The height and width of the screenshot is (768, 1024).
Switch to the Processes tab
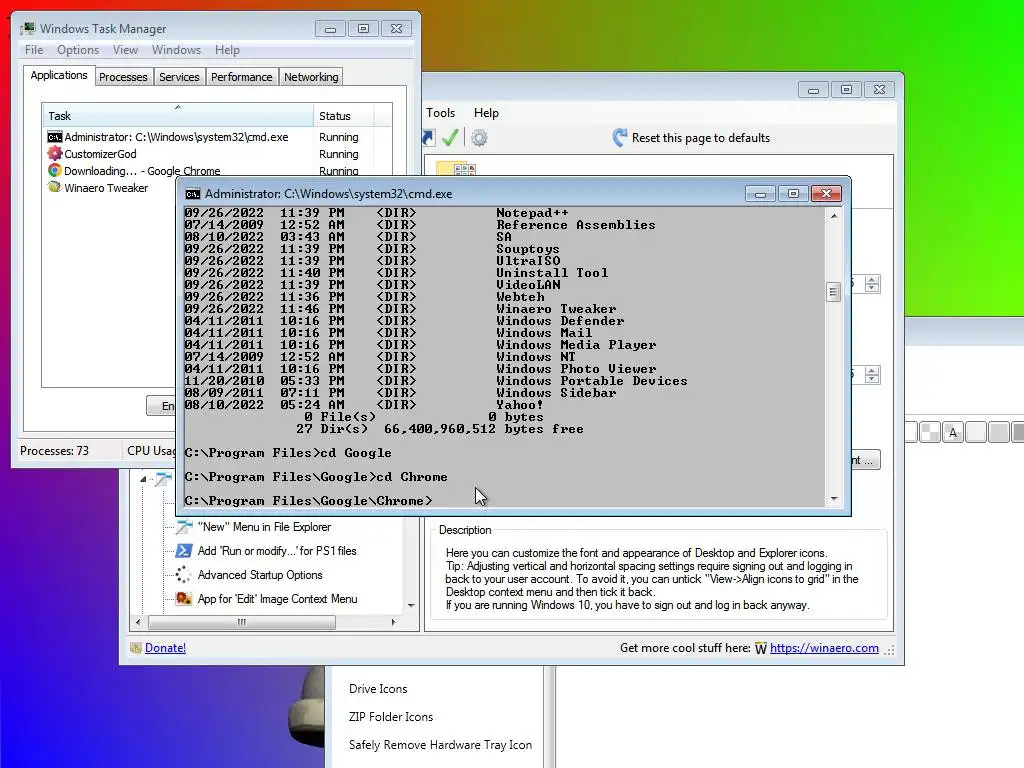(123, 77)
